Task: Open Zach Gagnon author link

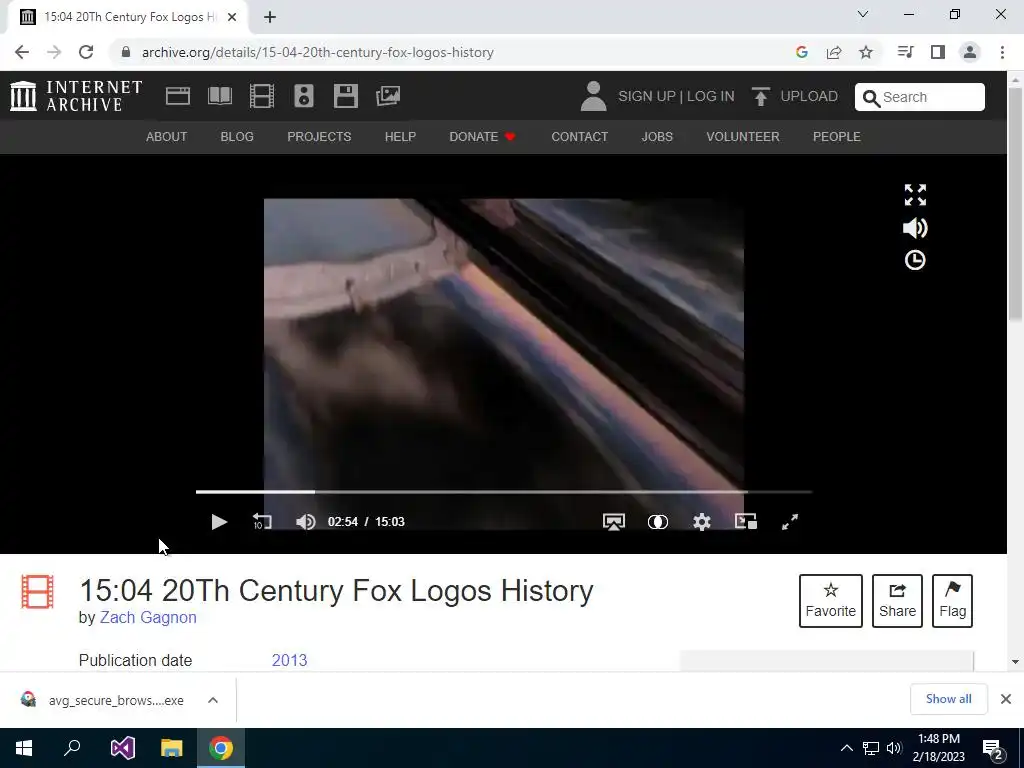Action: 148,617
